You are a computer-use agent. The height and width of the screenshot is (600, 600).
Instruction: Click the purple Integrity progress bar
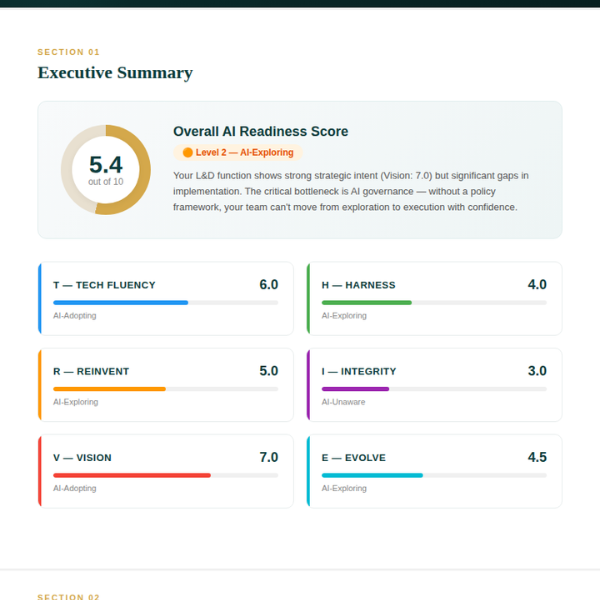(355, 388)
